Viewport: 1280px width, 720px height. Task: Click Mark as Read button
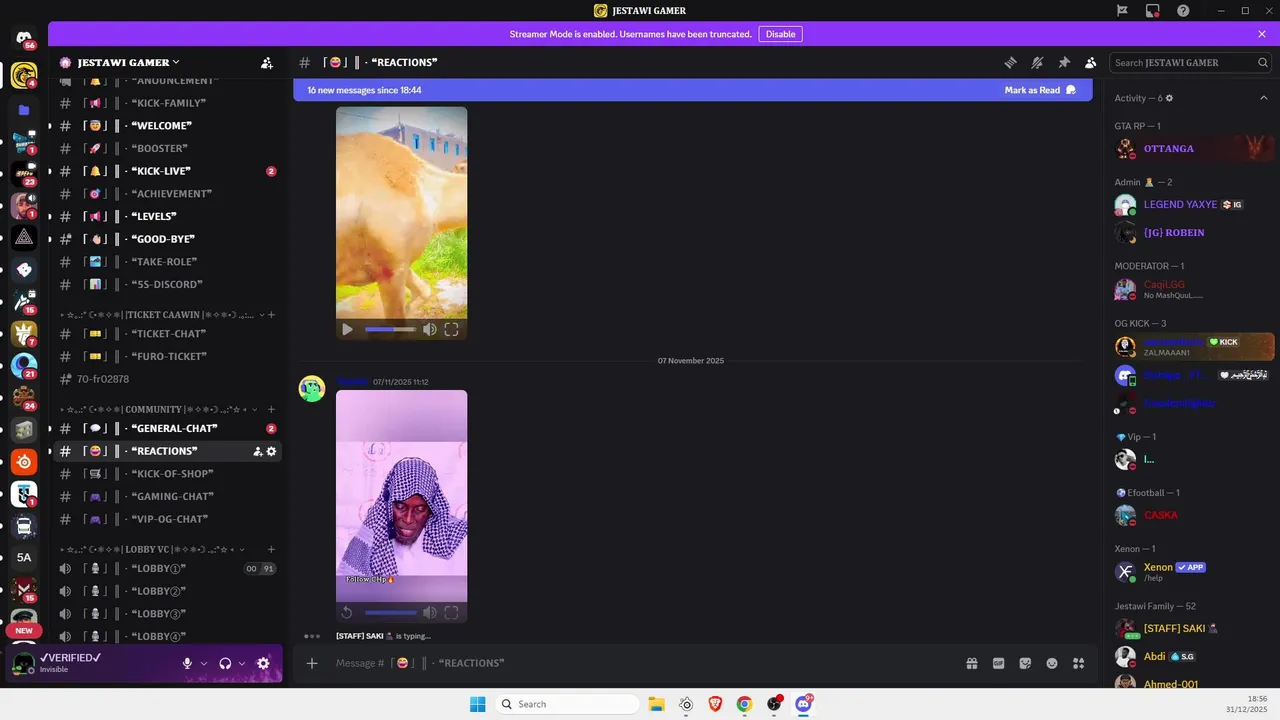pyautogui.click(x=1040, y=90)
